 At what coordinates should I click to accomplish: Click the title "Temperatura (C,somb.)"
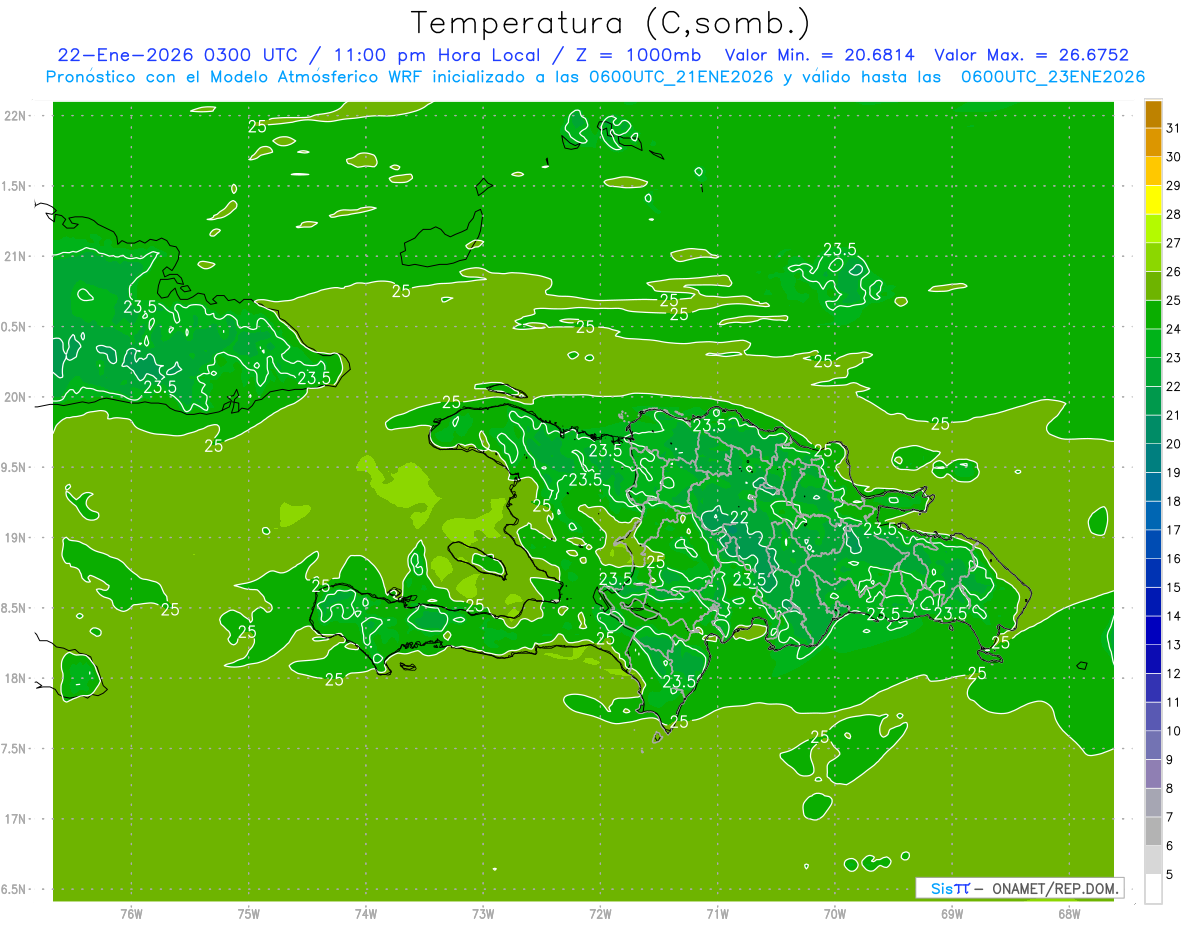[611, 23]
